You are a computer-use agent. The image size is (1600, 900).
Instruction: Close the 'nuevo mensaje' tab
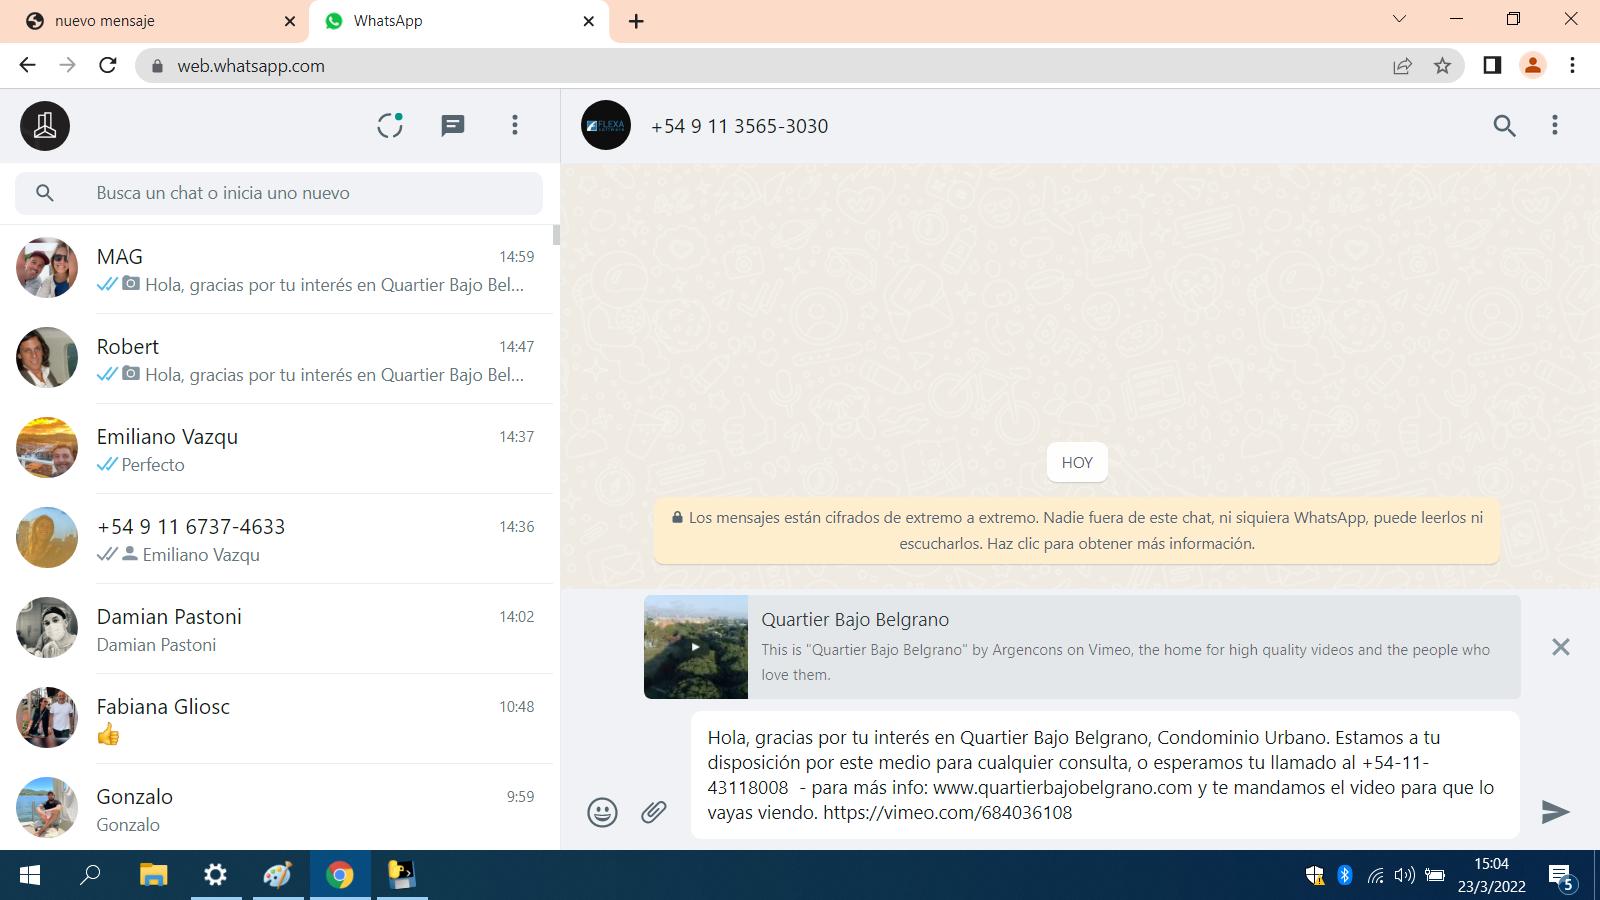[290, 21]
